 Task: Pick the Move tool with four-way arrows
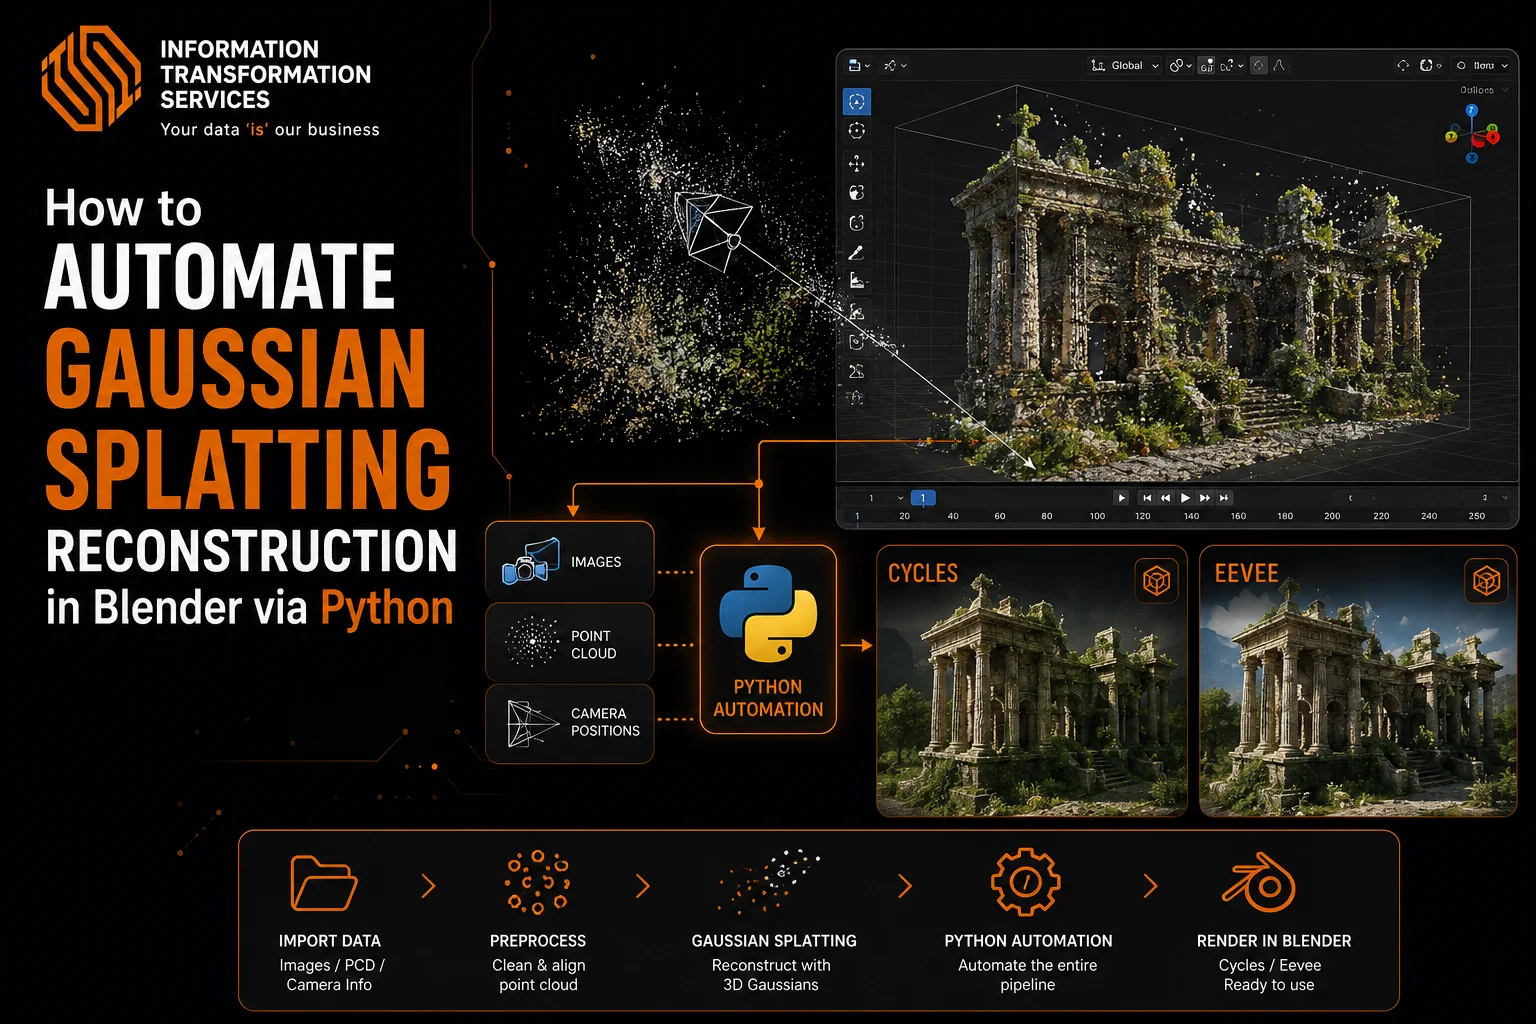(857, 163)
